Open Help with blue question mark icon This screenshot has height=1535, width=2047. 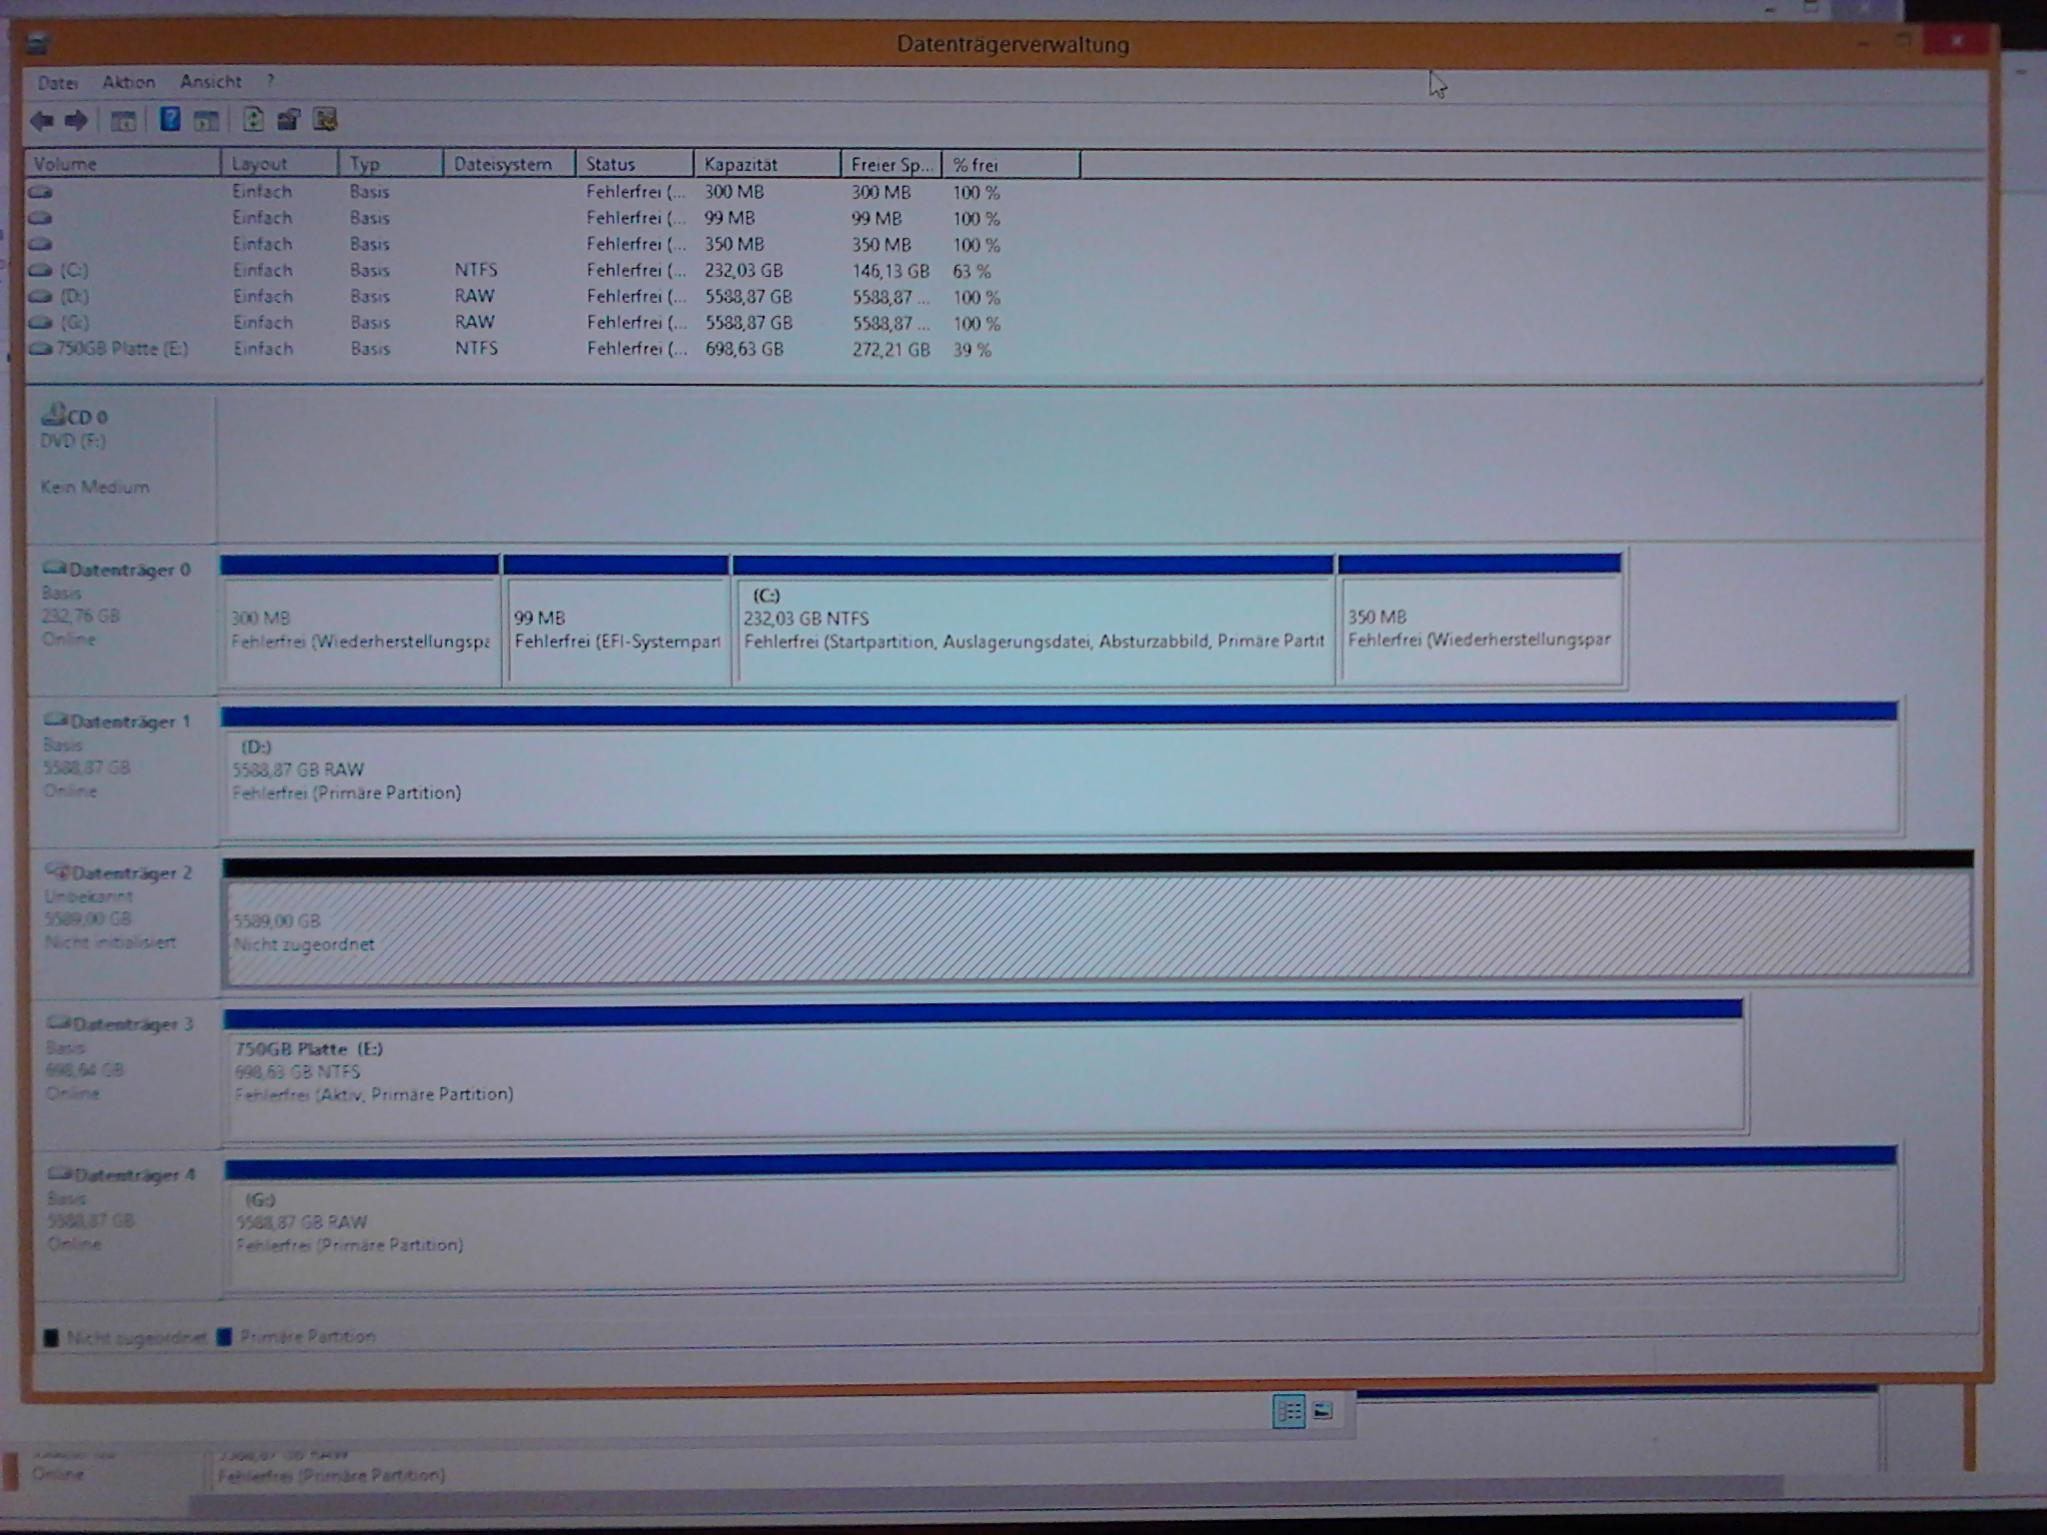point(170,120)
